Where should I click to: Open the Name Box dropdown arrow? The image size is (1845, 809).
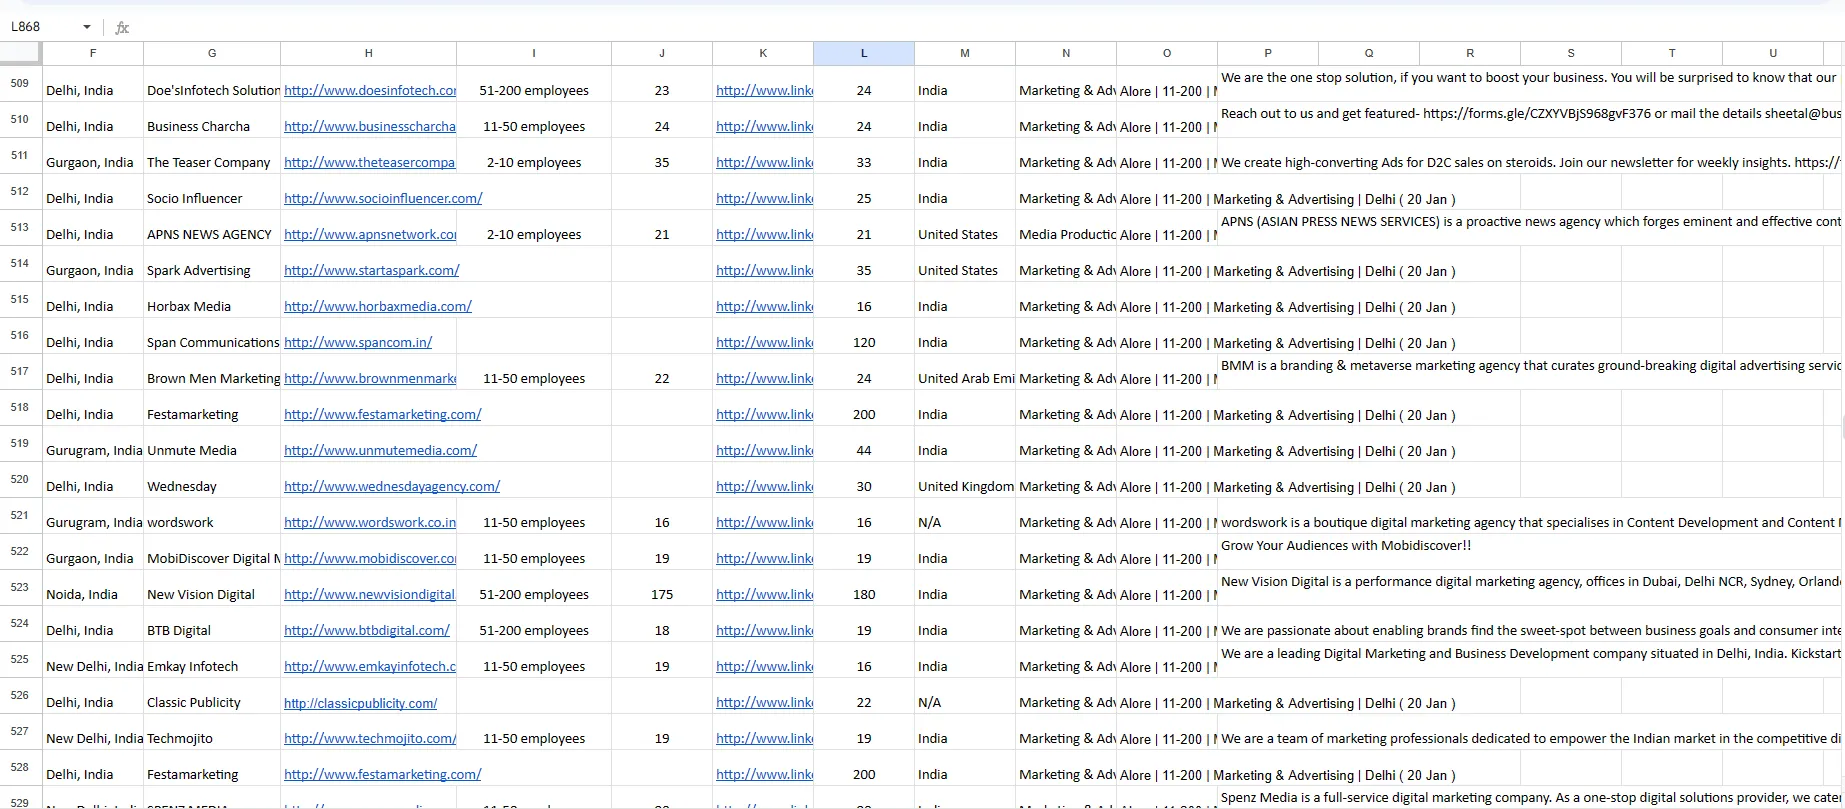tap(87, 27)
